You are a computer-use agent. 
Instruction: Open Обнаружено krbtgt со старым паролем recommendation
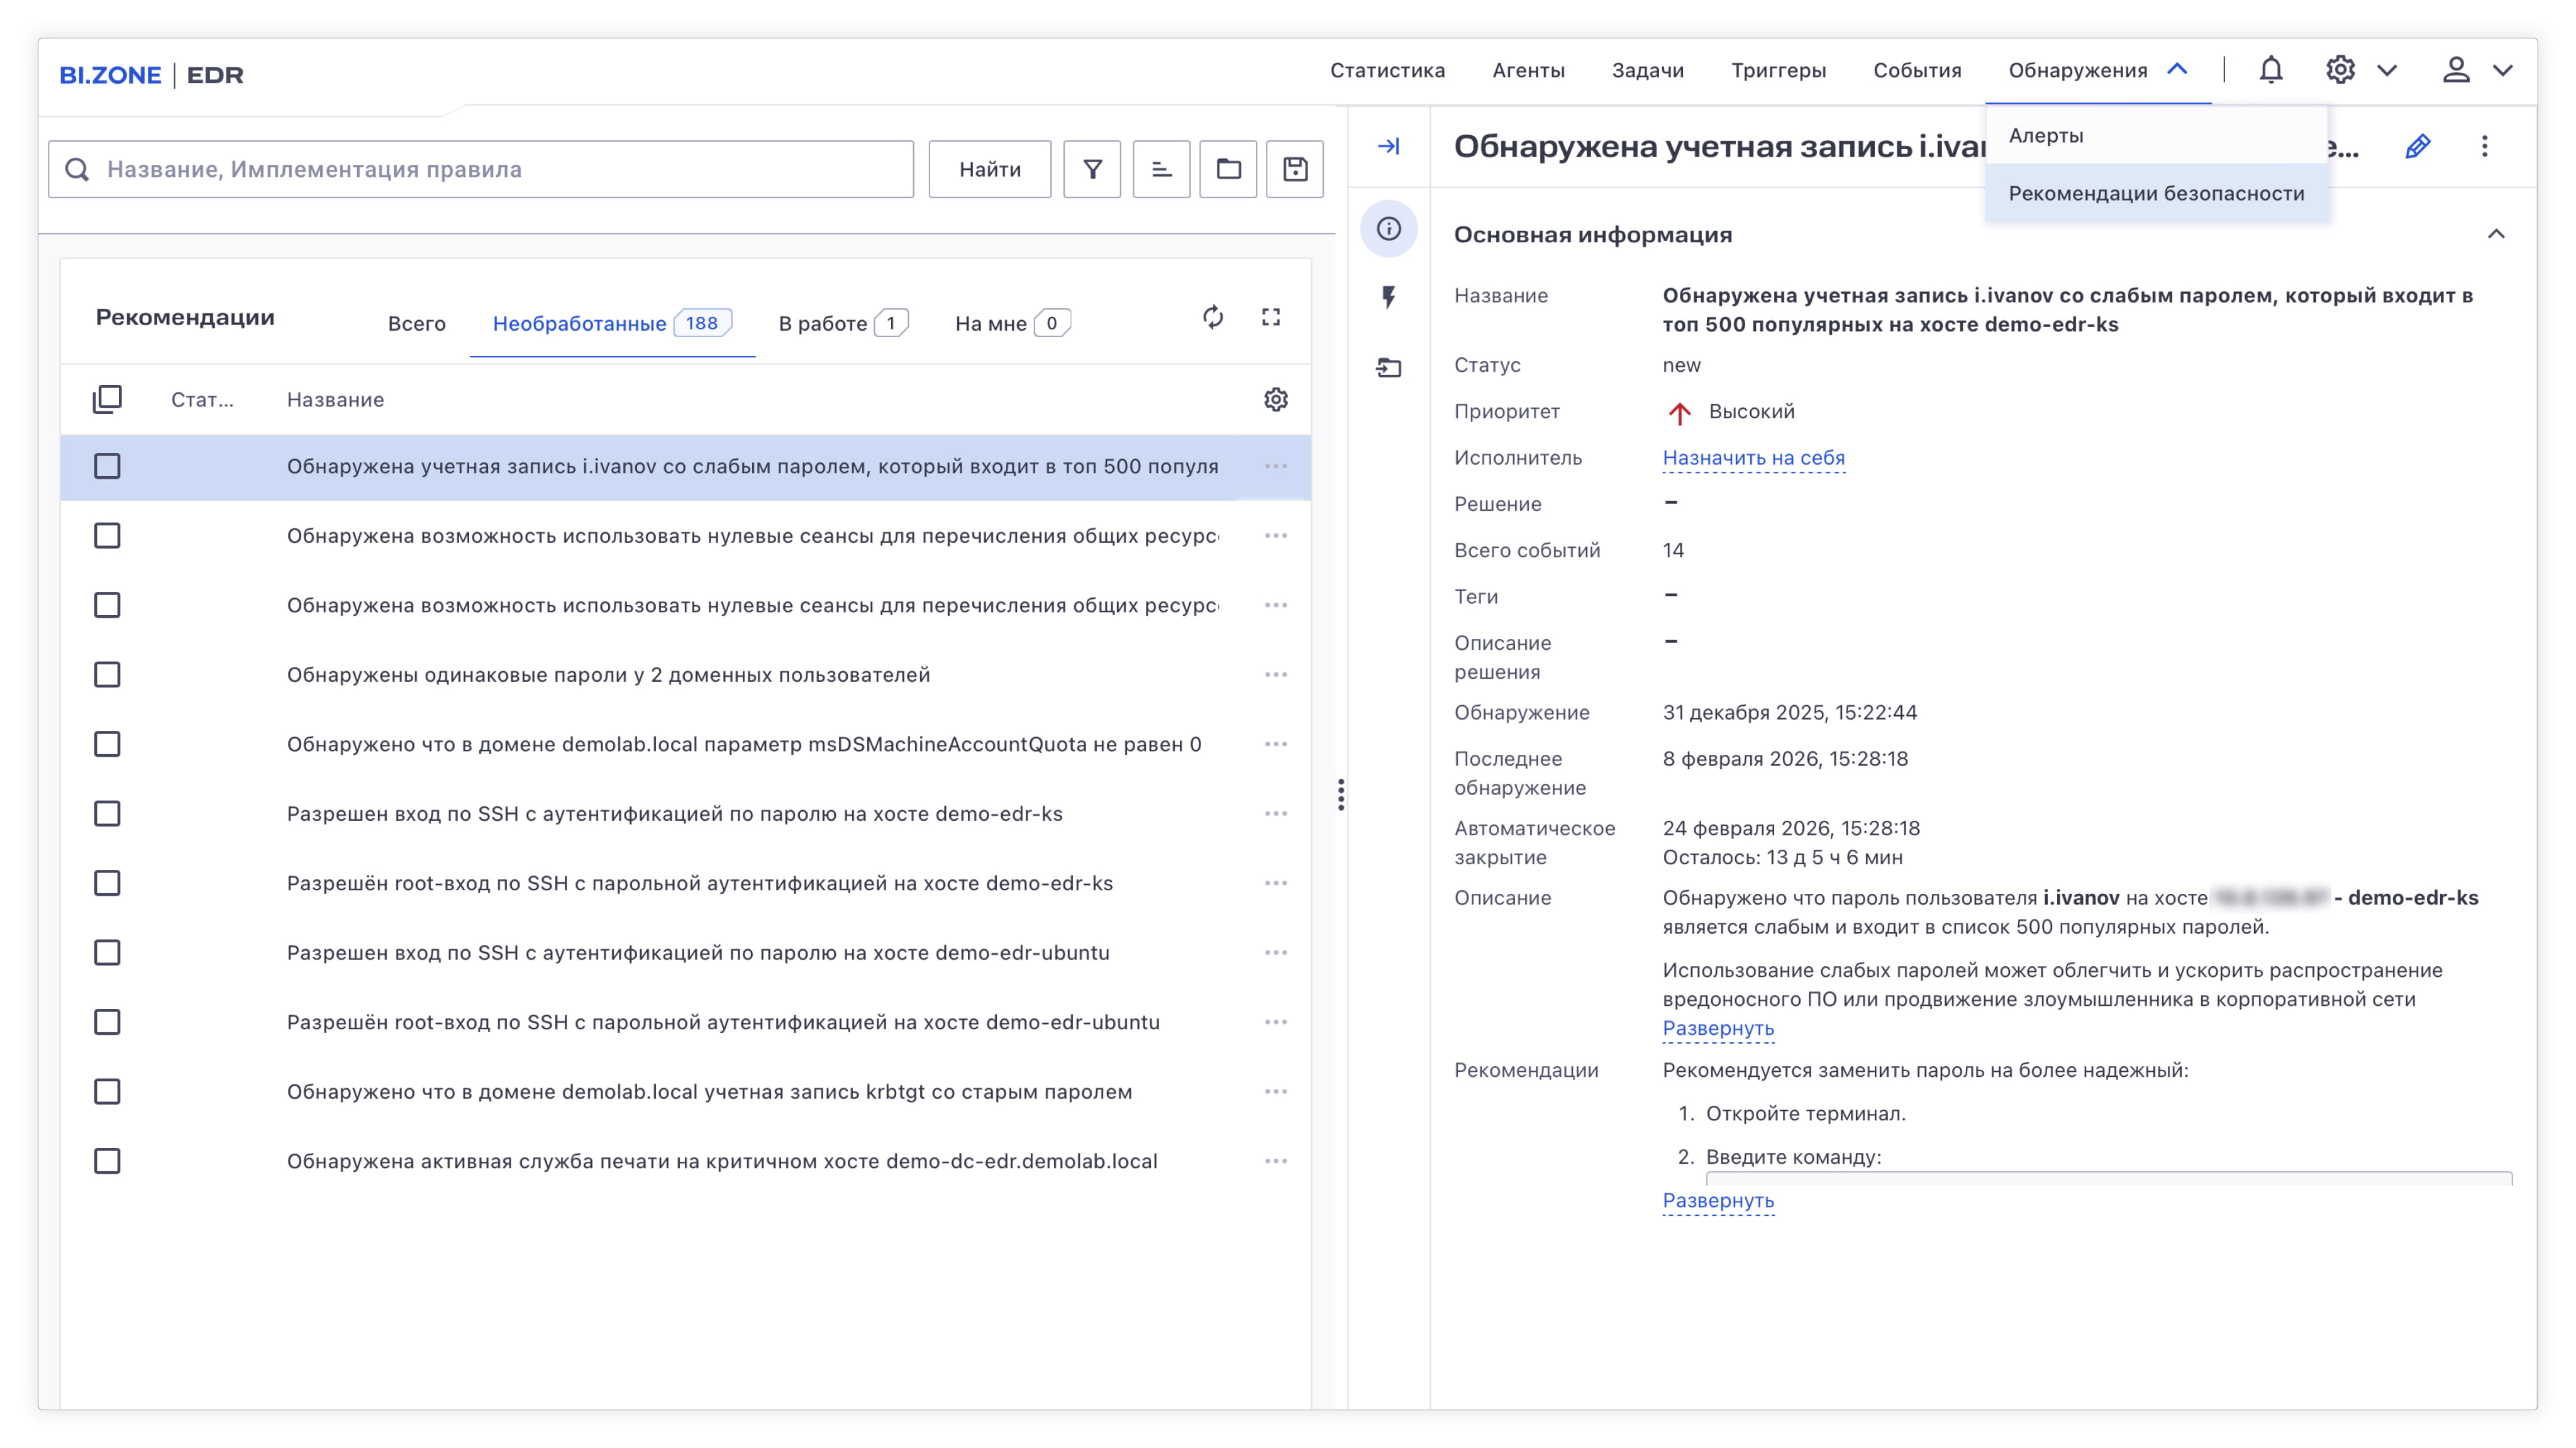709,1092
